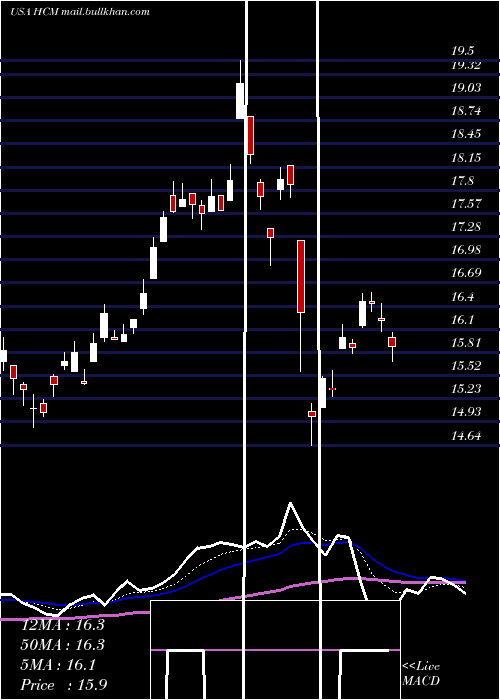Image resolution: width=500 pixels, height=700 pixels.
Task: Click the 'USA HCM mail.bullkhan.com' header text
Action: (x=79, y=12)
